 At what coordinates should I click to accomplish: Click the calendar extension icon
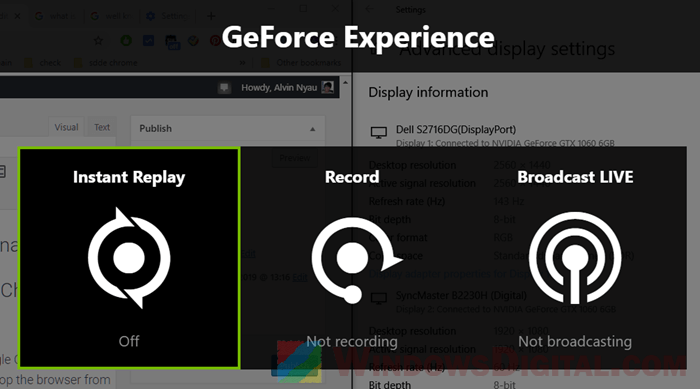pyautogui.click(x=172, y=42)
